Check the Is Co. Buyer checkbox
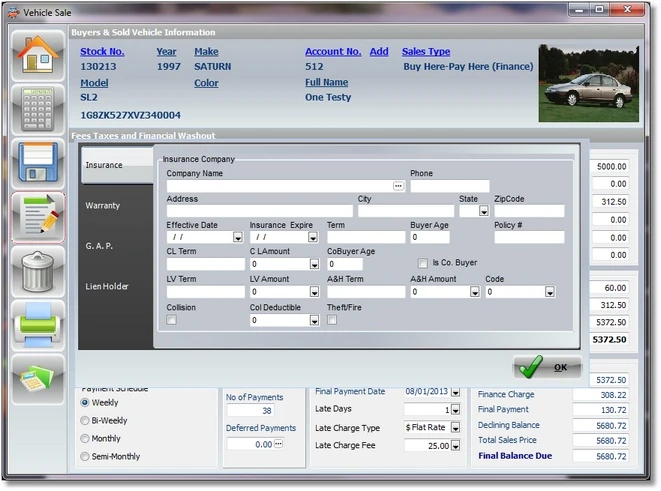This screenshot has height=491, width=661. (x=423, y=264)
